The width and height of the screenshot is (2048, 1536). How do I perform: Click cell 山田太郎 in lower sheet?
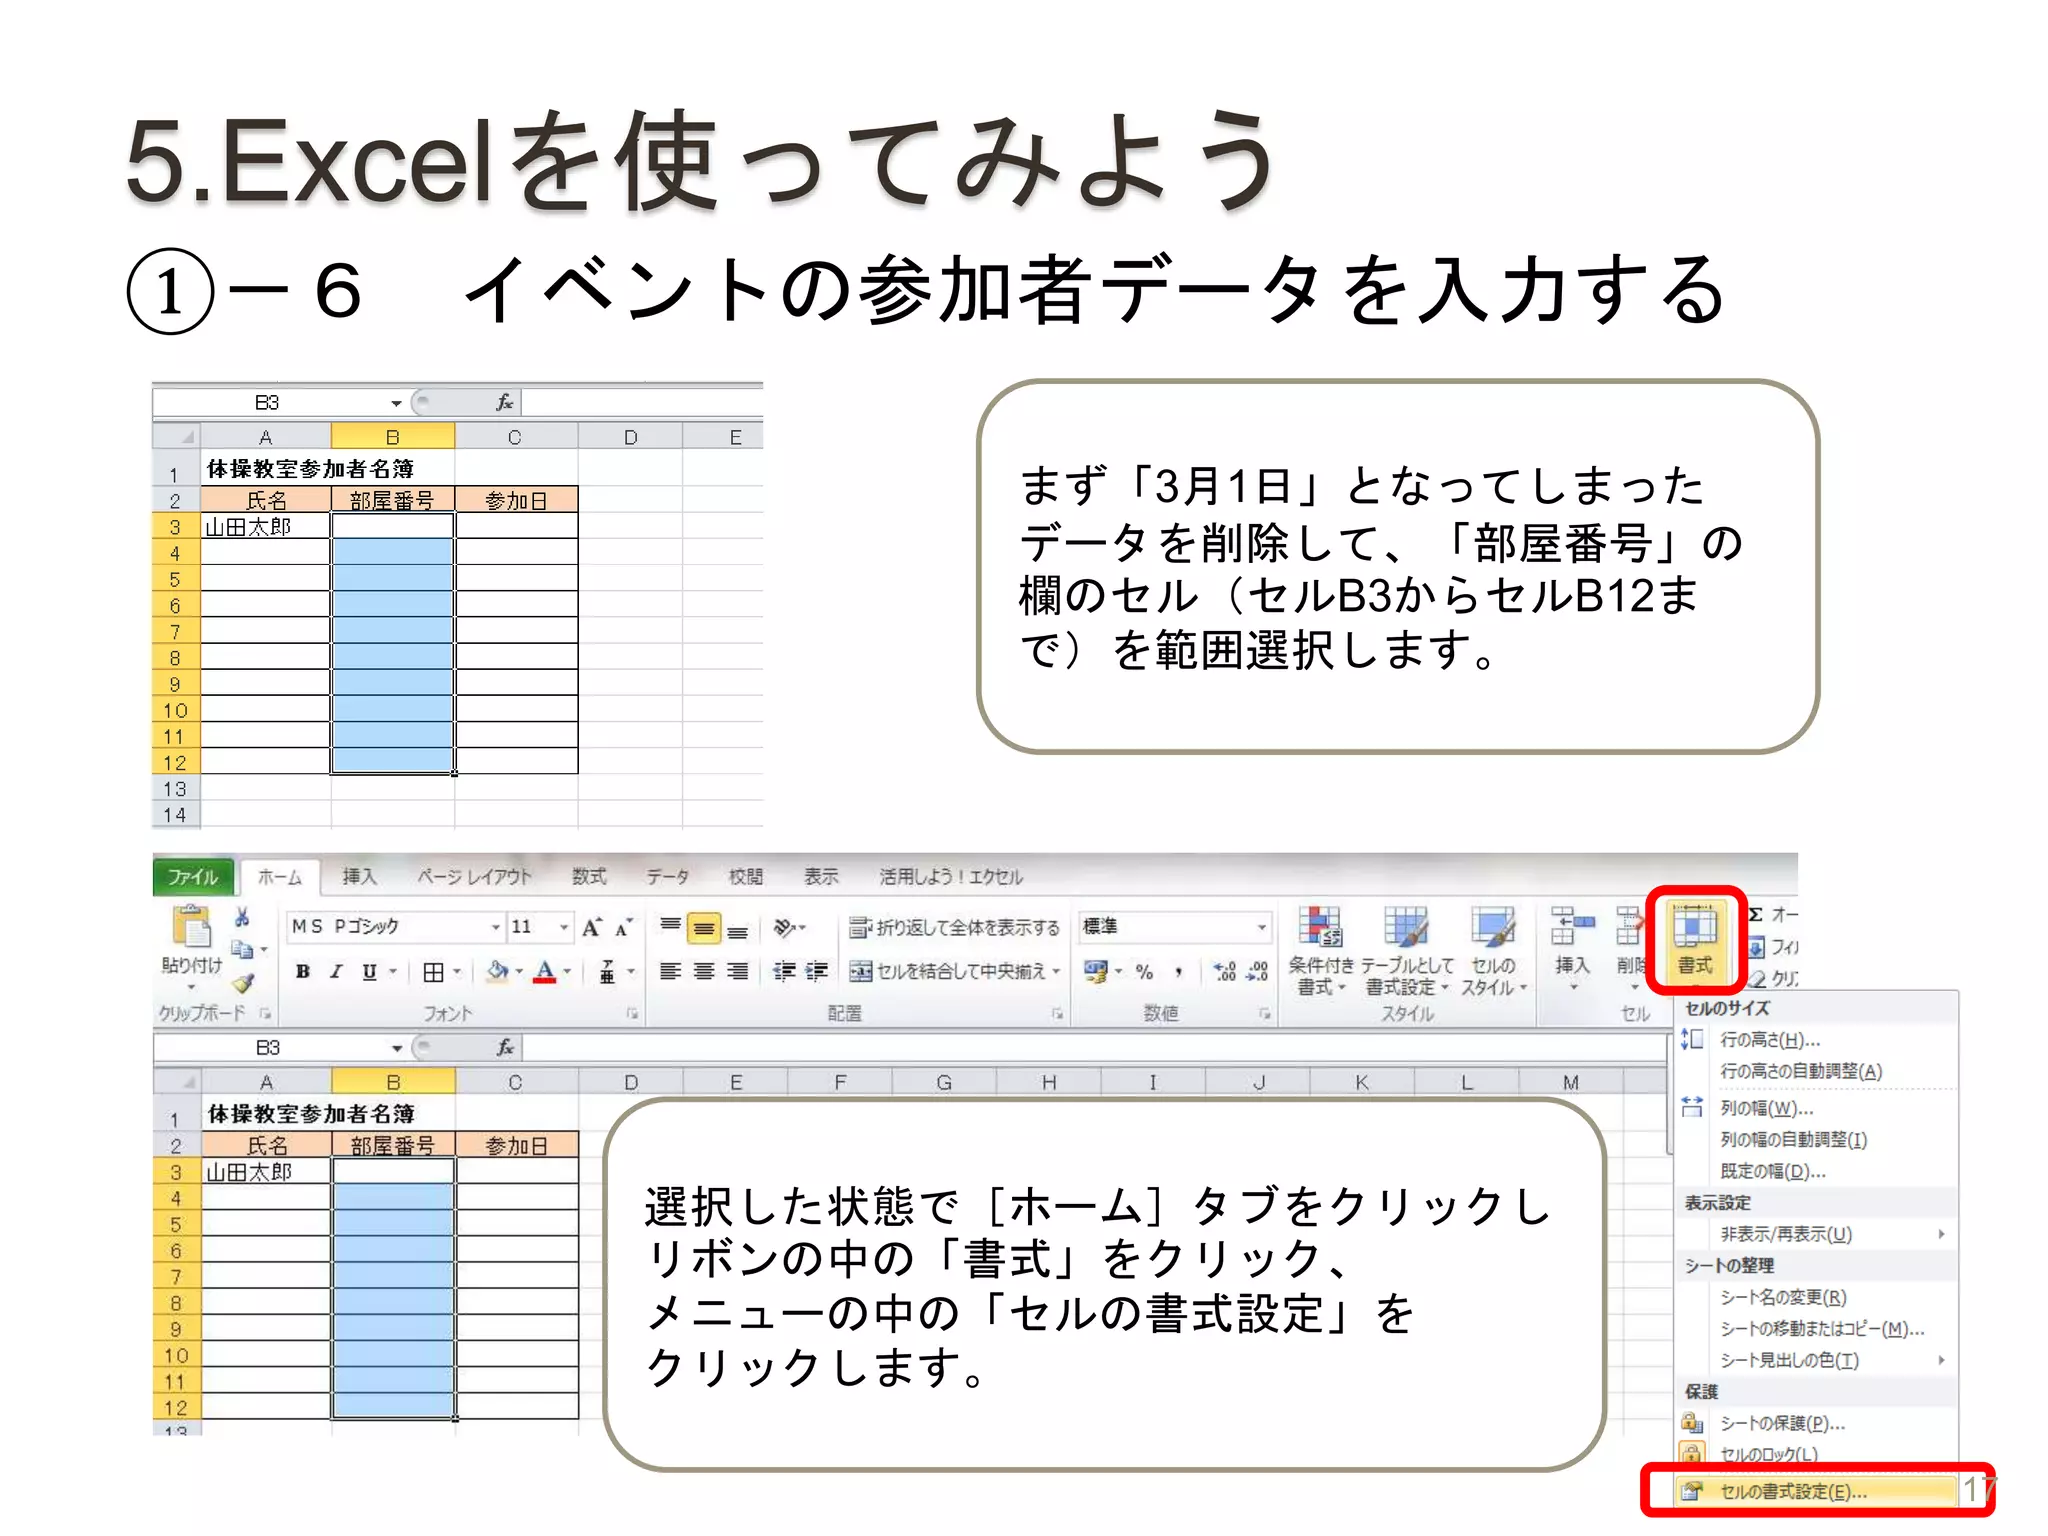[266, 1171]
